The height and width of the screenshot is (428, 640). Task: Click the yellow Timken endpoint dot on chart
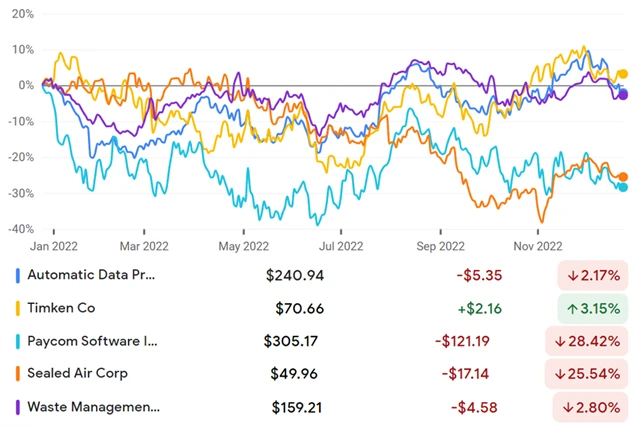[x=623, y=74]
